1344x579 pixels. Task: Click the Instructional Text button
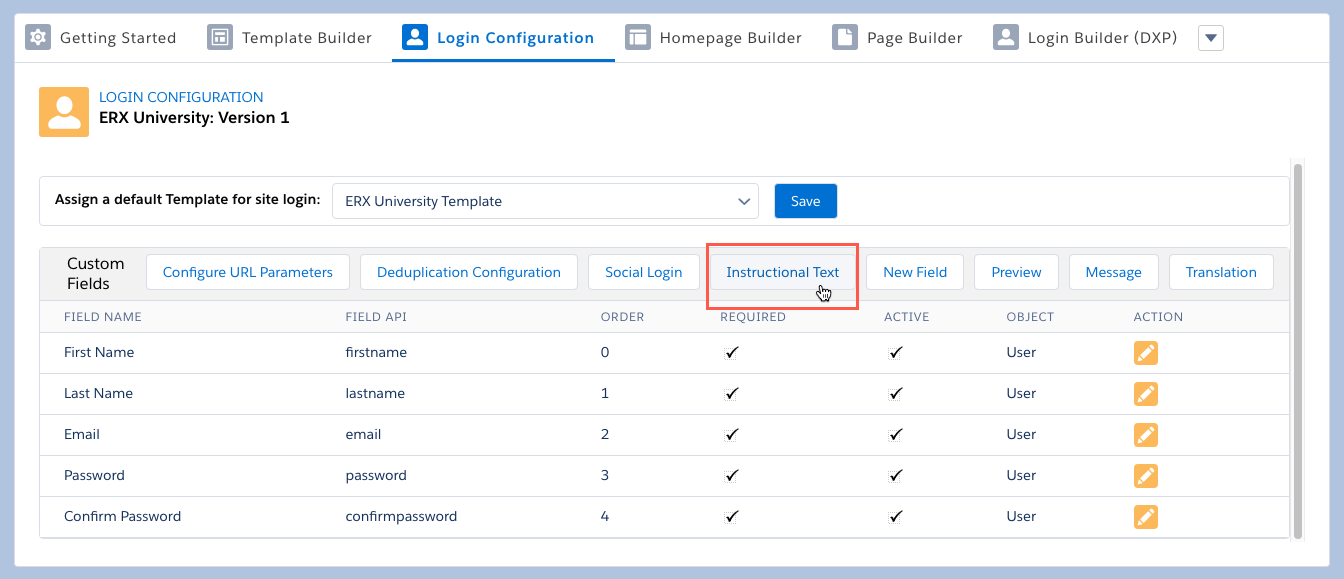(x=782, y=272)
